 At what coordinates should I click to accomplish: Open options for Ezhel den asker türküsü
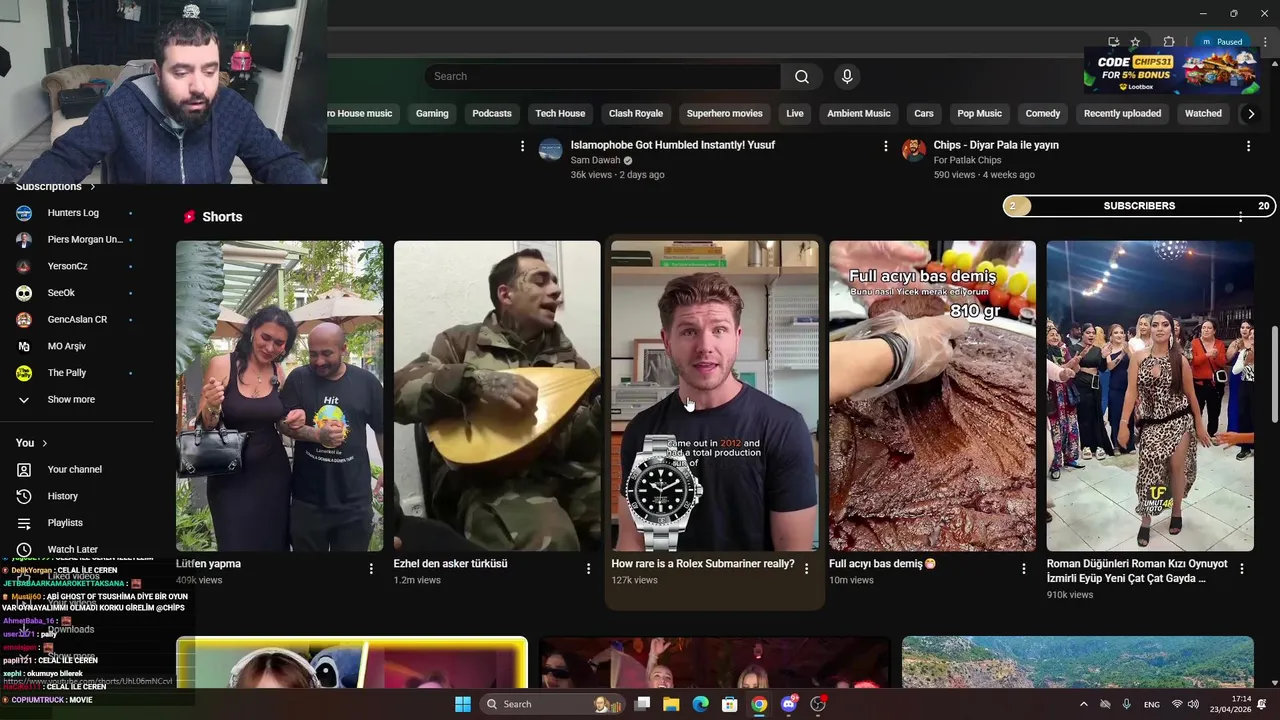click(588, 568)
